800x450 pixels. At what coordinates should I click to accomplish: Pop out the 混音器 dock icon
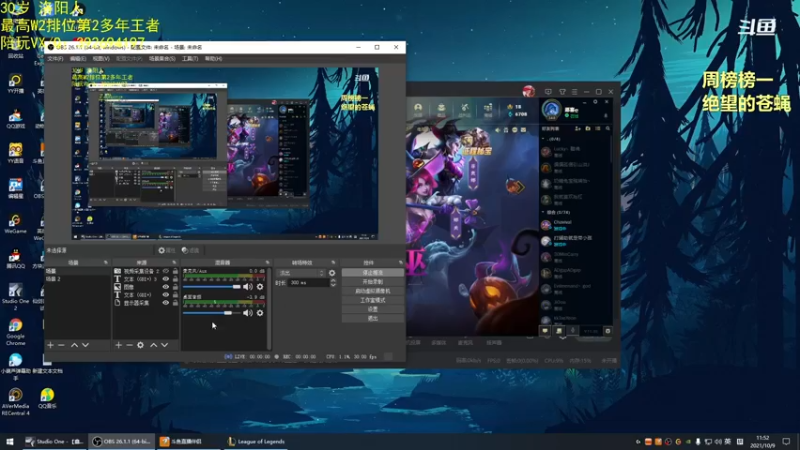267,263
